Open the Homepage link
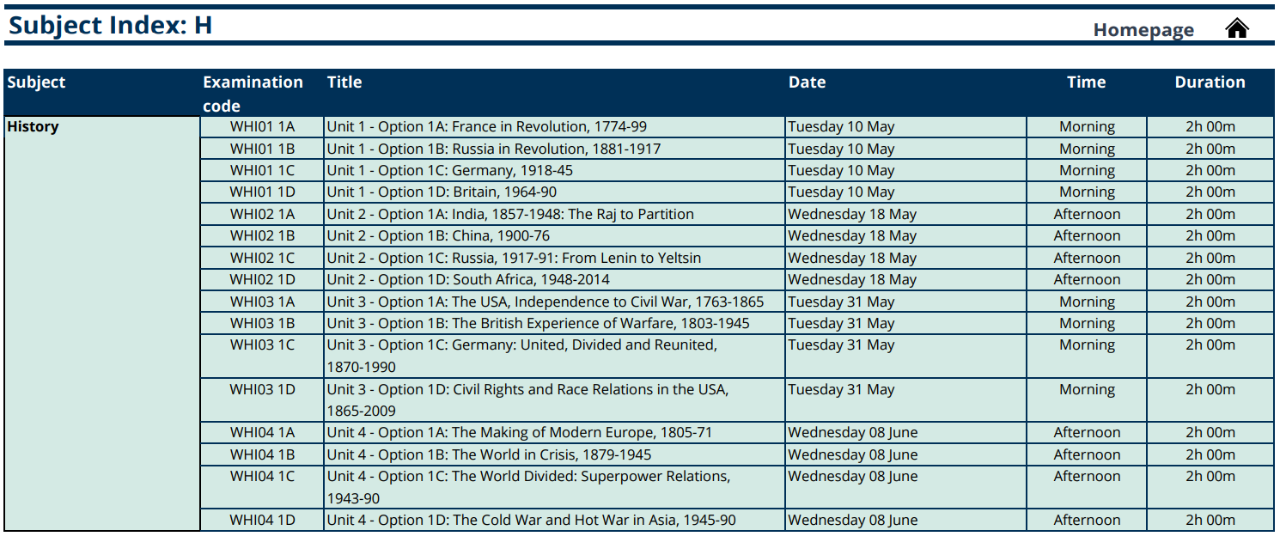This screenshot has width=1280, height=536. 1143,30
